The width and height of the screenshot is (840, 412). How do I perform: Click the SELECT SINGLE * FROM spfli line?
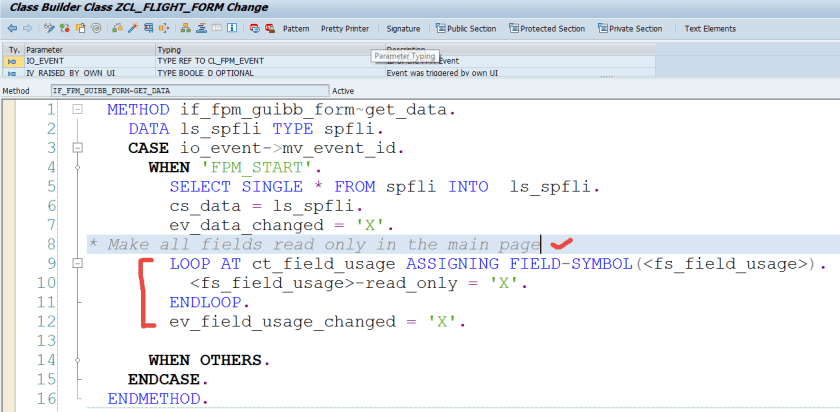385,187
